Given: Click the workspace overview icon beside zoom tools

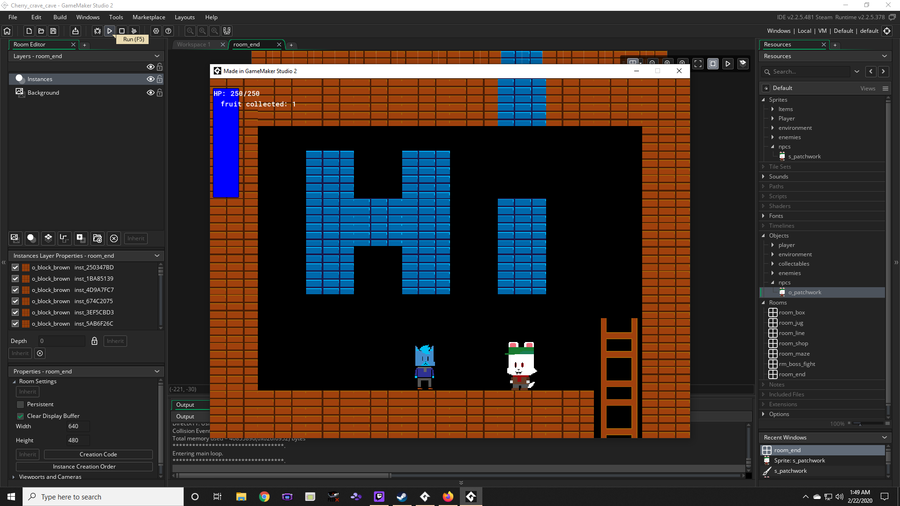Looking at the screenshot, I should [227, 31].
